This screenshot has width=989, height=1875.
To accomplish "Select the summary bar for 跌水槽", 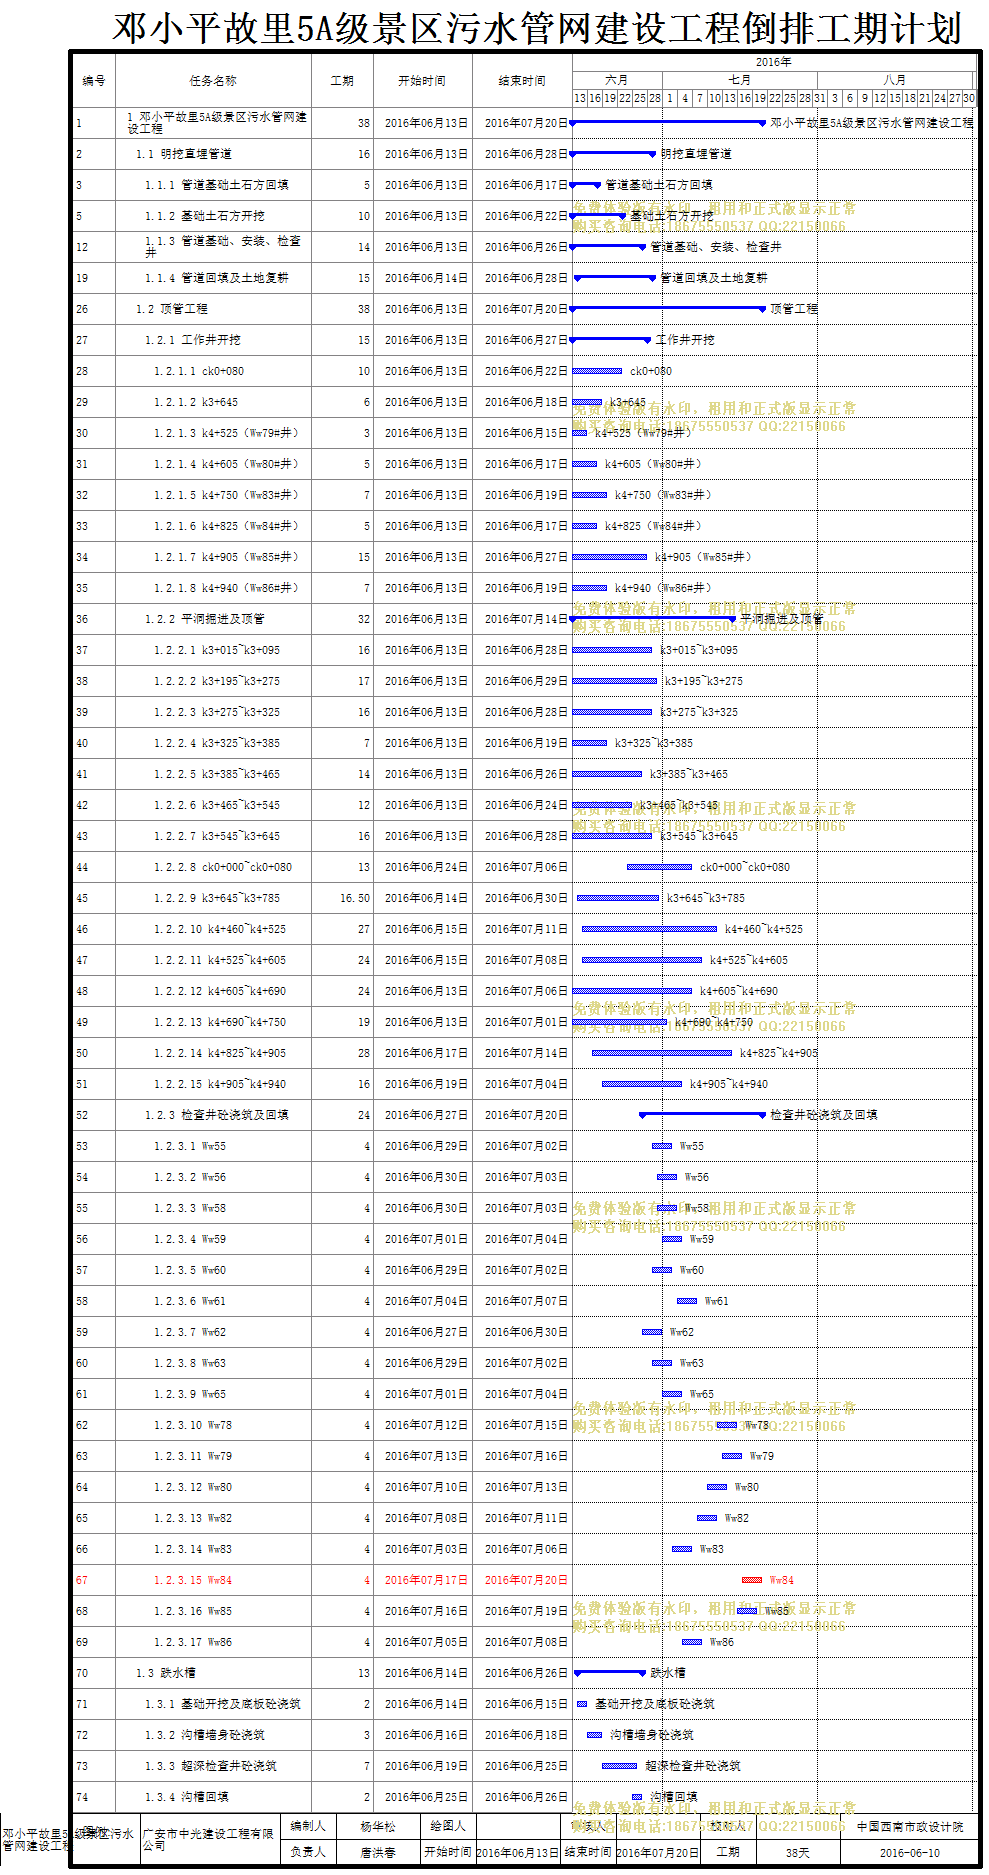I will 610,1672.
